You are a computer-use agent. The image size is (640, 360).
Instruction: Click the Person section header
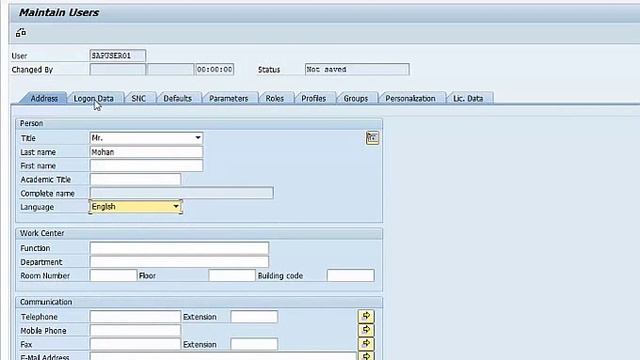click(x=31, y=123)
